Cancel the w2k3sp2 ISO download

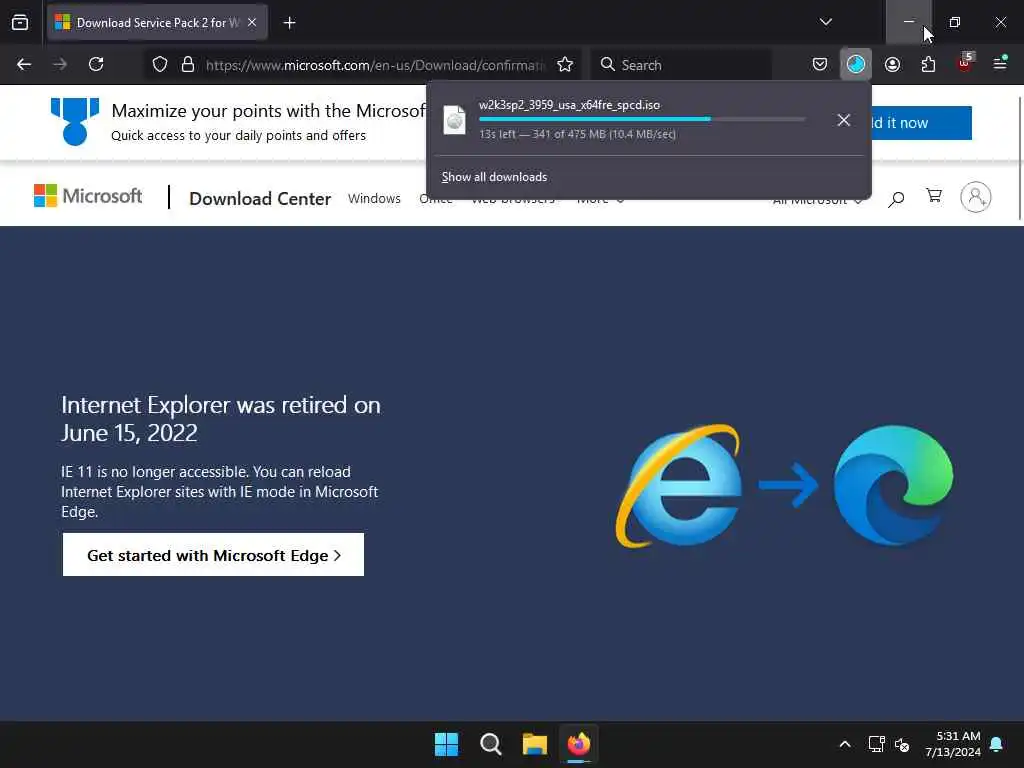point(844,120)
